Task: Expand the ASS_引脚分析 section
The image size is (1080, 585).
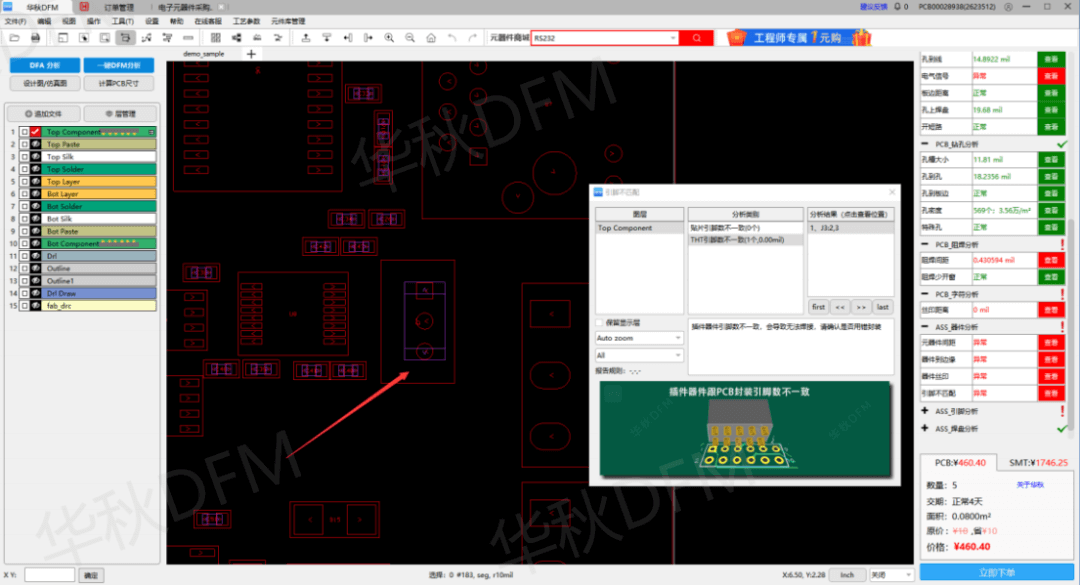Action: tap(924, 411)
